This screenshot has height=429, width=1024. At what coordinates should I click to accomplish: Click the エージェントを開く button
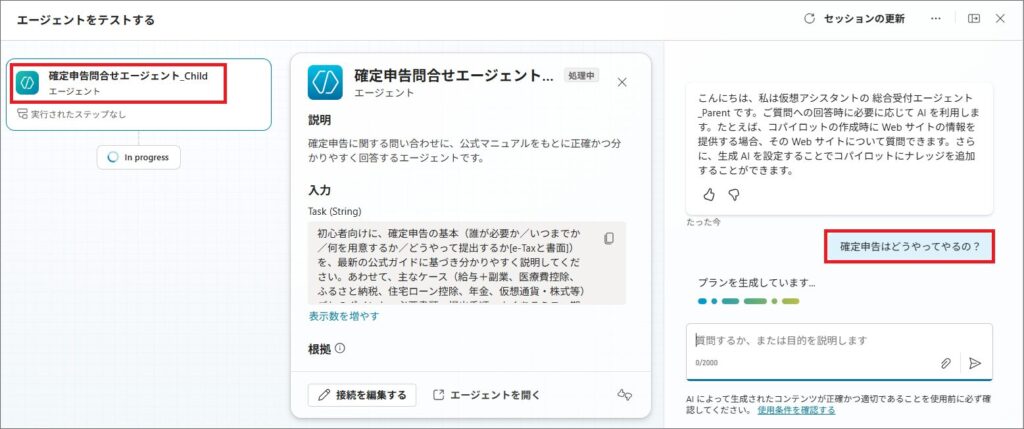(x=485, y=395)
